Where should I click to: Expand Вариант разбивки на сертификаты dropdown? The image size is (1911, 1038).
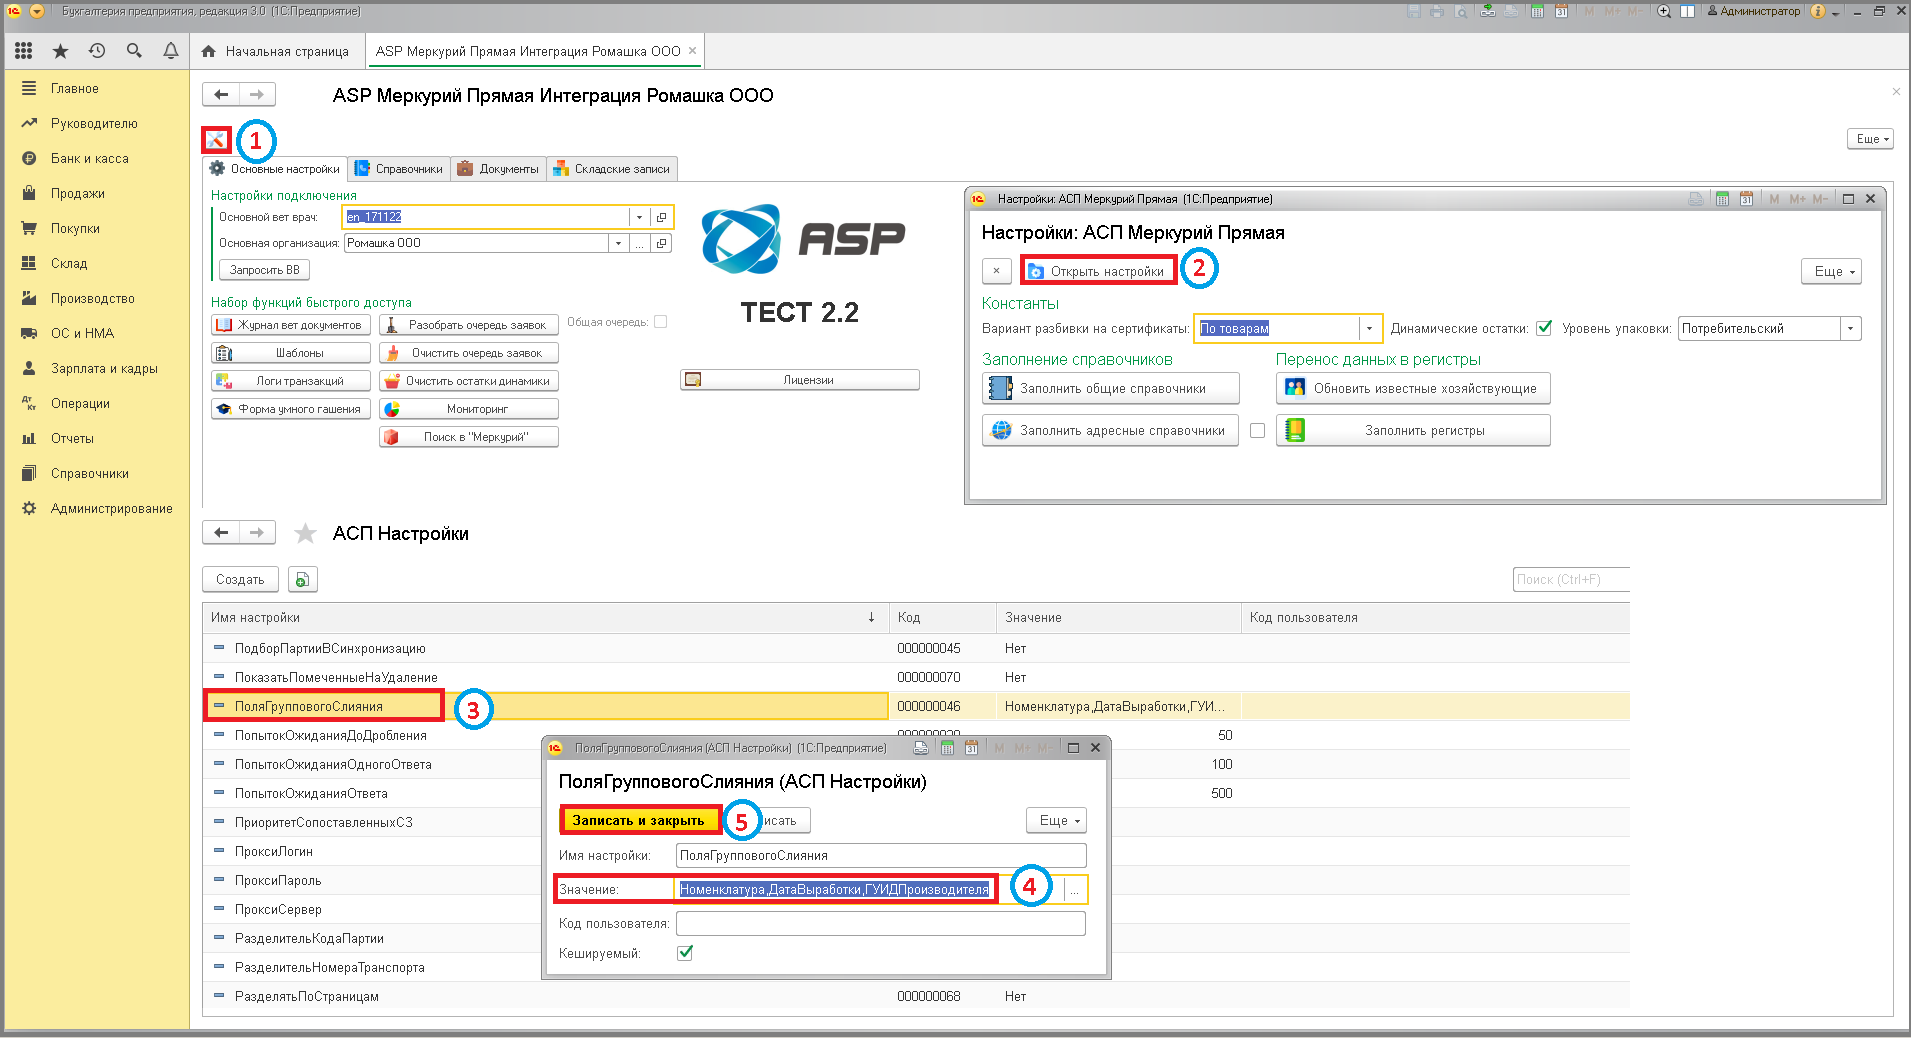tap(1369, 328)
